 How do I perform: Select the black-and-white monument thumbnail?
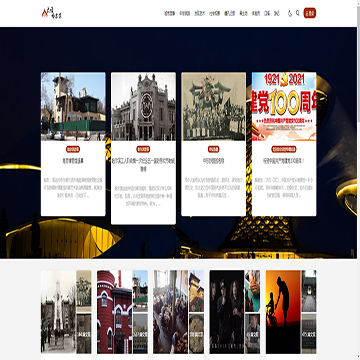coord(58,312)
